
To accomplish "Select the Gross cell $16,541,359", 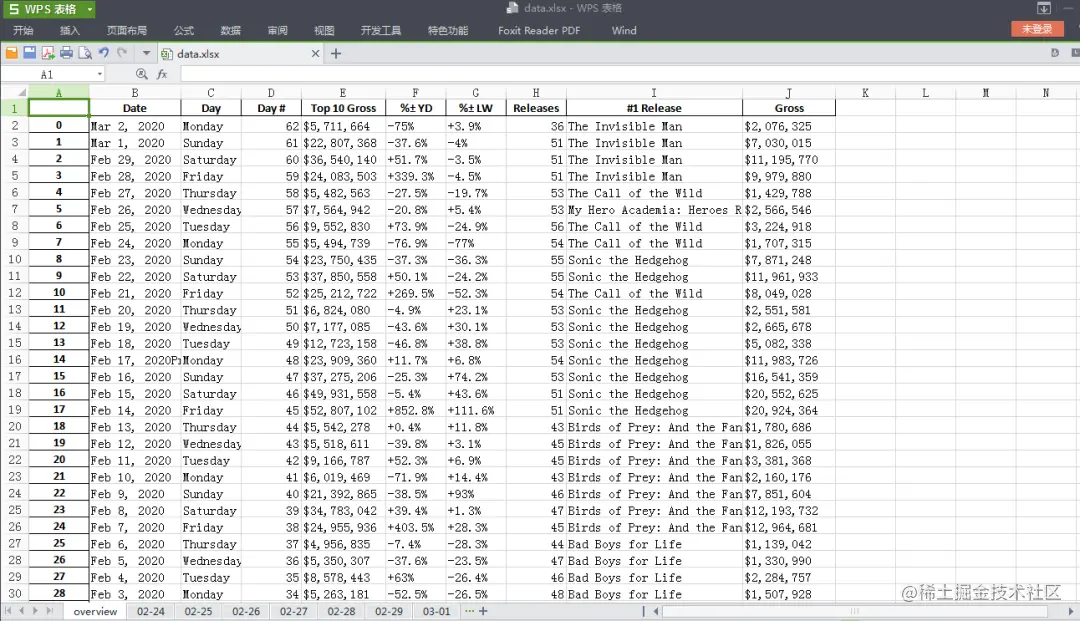I will coord(789,377).
